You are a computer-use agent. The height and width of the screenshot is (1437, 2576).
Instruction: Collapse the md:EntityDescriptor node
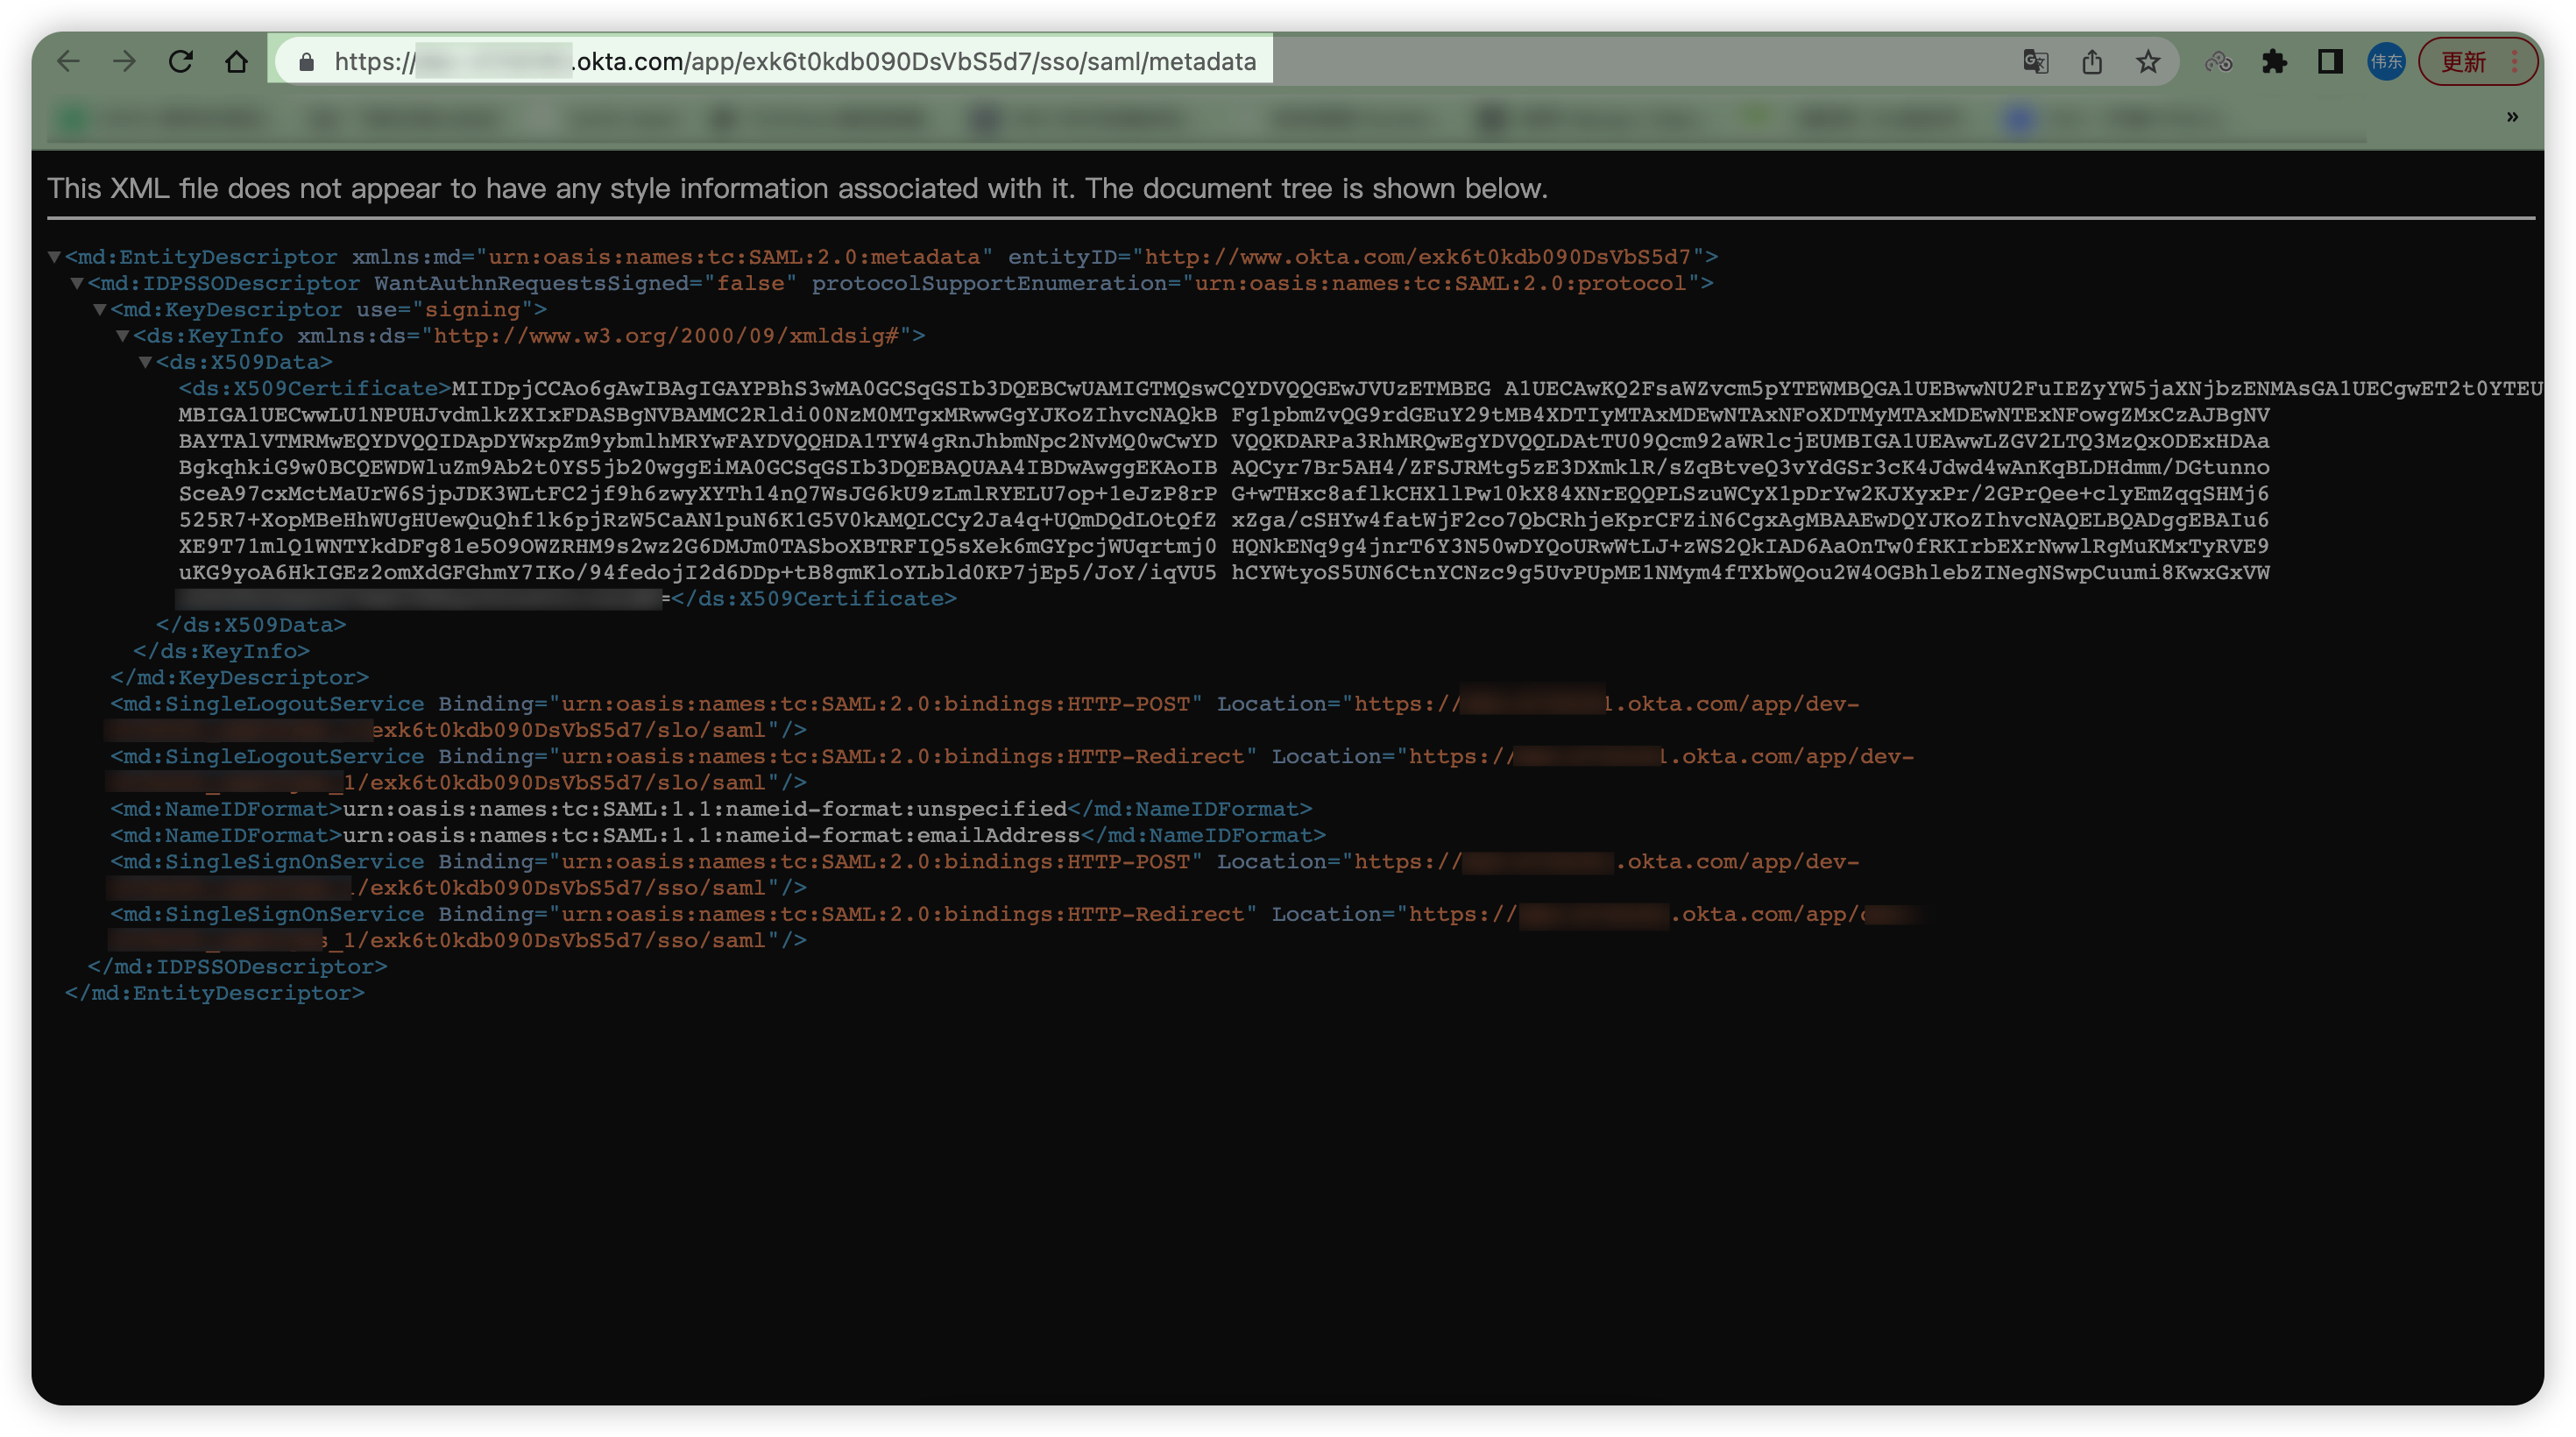(55, 257)
